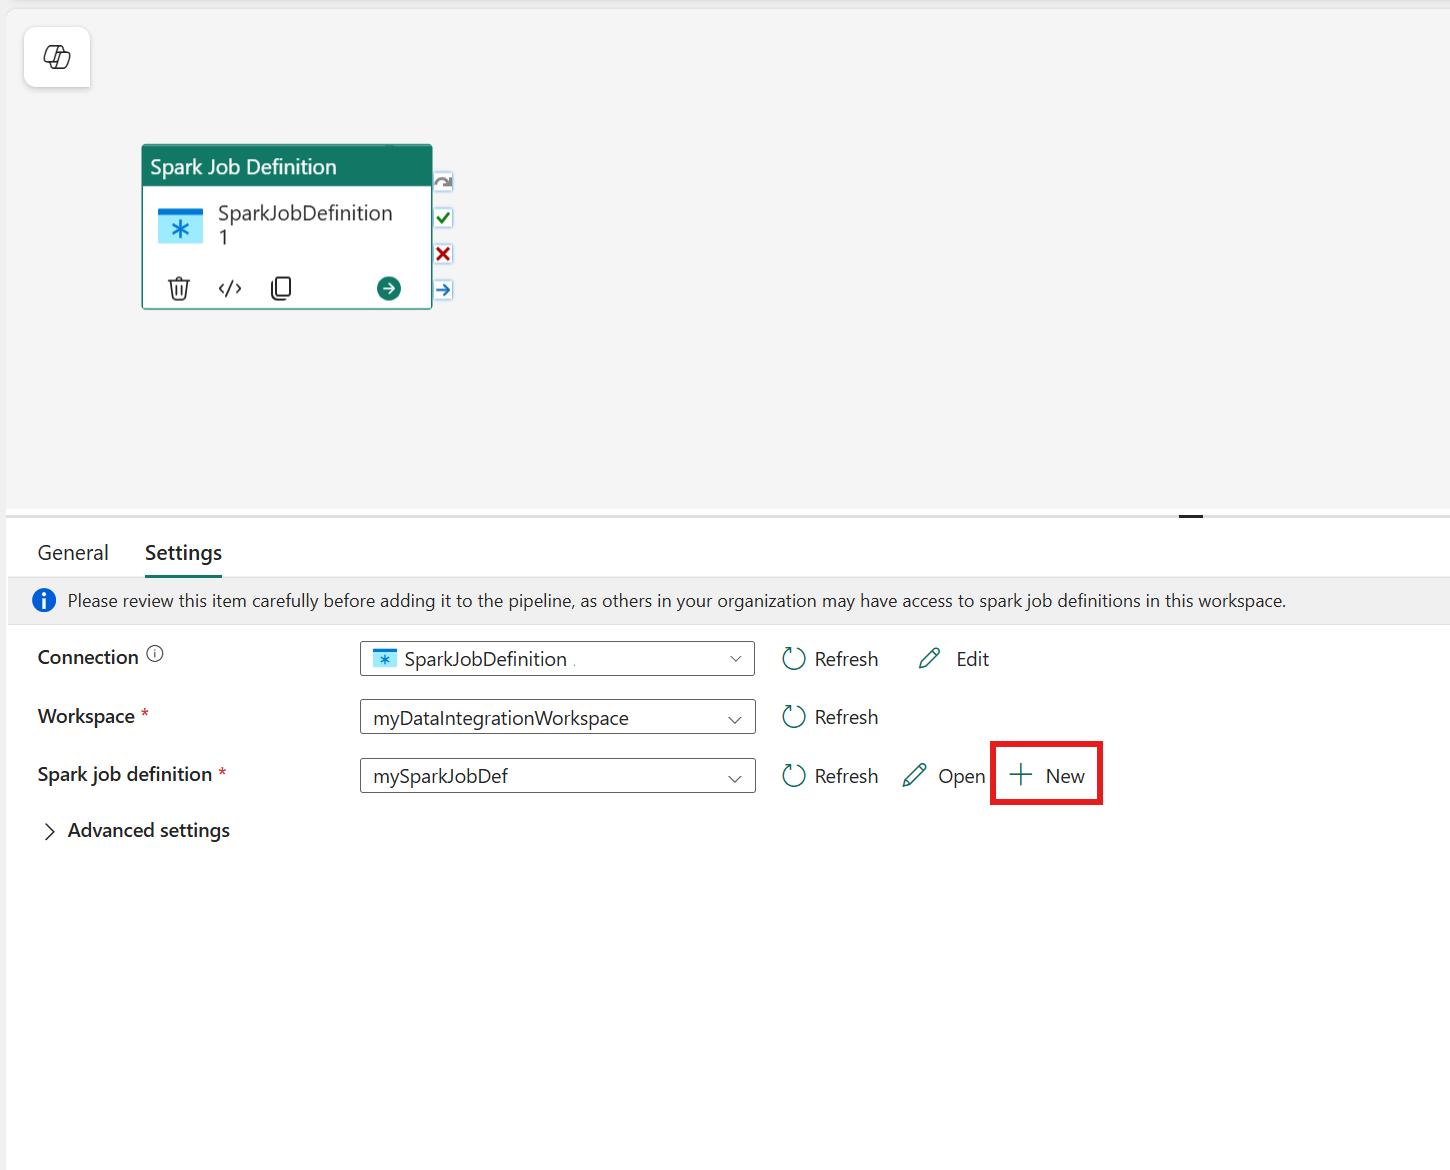This screenshot has width=1450, height=1170.
Task: Switch to the General tab
Action: (73, 553)
